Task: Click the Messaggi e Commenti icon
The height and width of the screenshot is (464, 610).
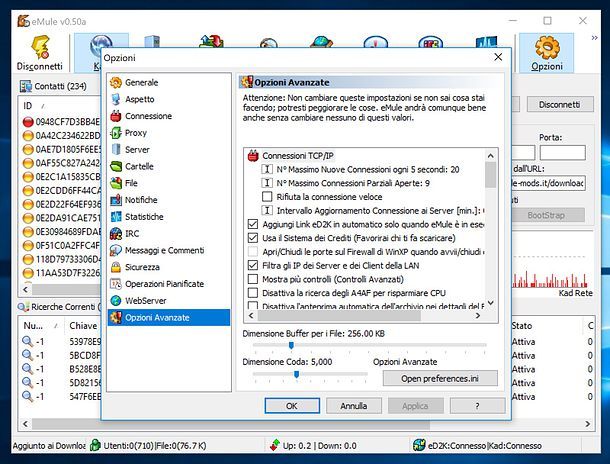Action: tap(116, 250)
